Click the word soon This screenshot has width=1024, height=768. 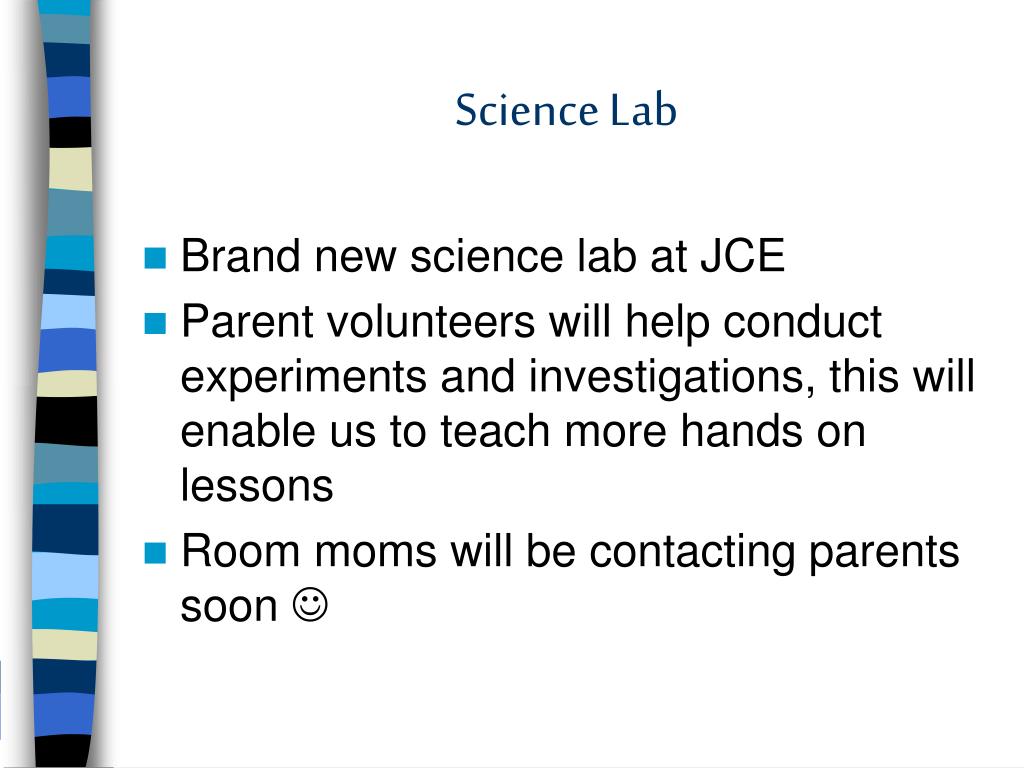point(229,607)
